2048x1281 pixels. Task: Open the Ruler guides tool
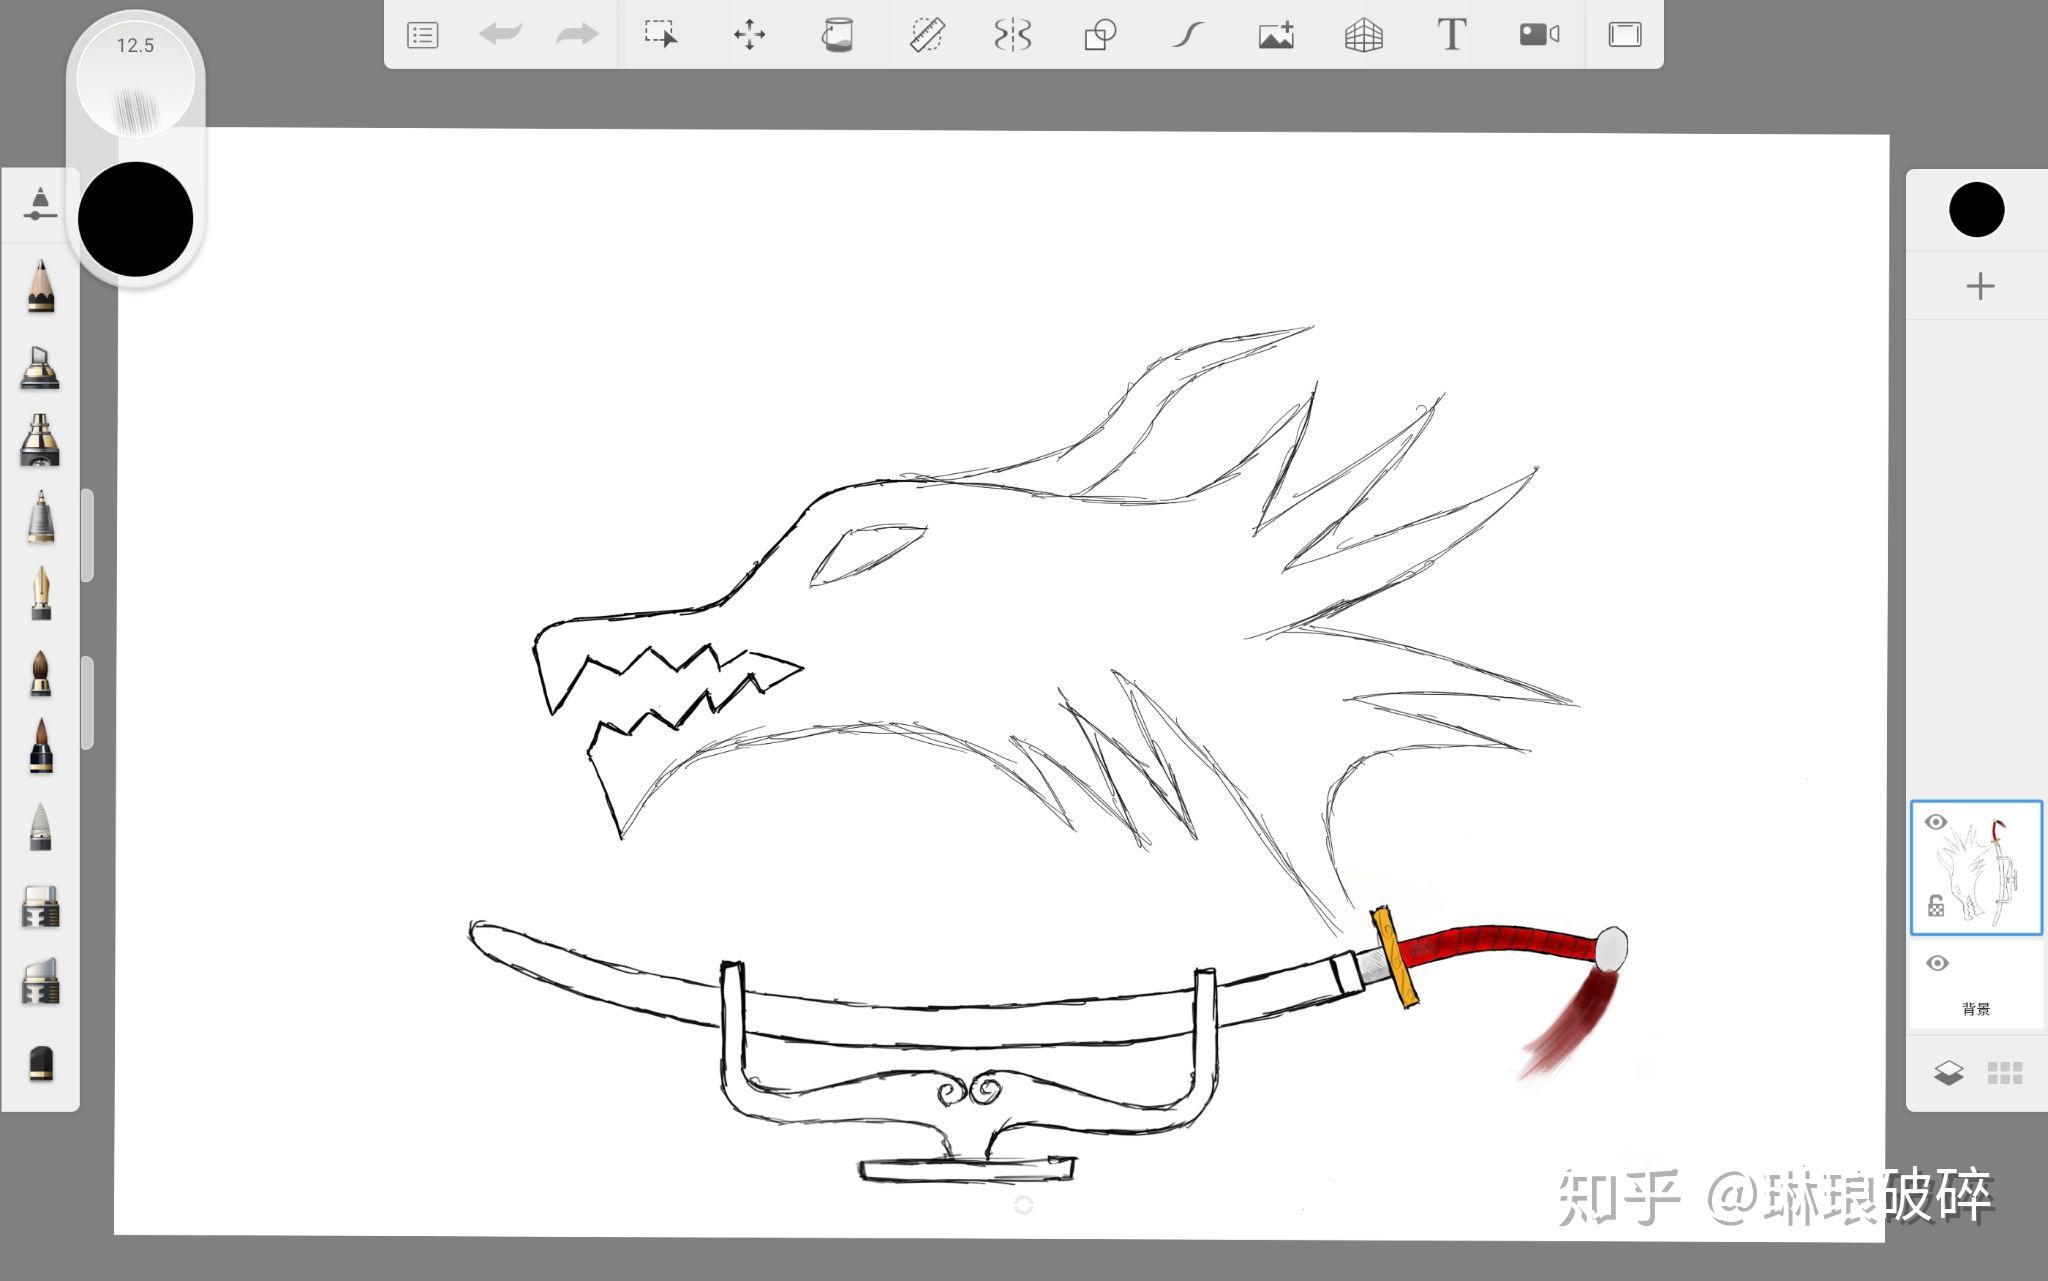coord(927,35)
